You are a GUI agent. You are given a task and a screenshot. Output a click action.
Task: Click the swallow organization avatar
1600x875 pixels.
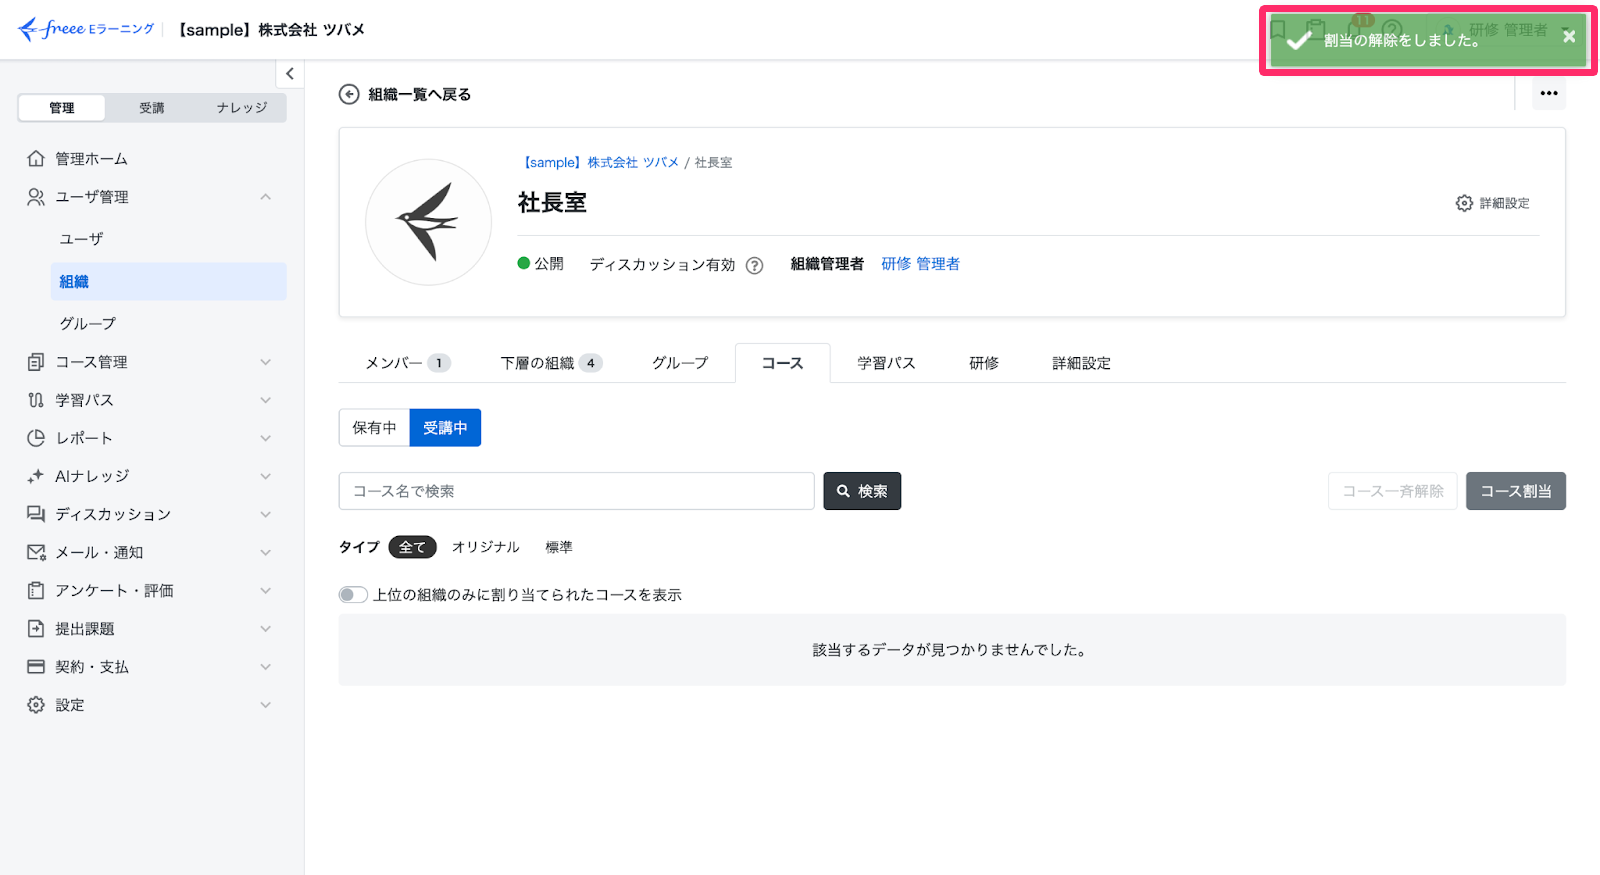pos(428,222)
